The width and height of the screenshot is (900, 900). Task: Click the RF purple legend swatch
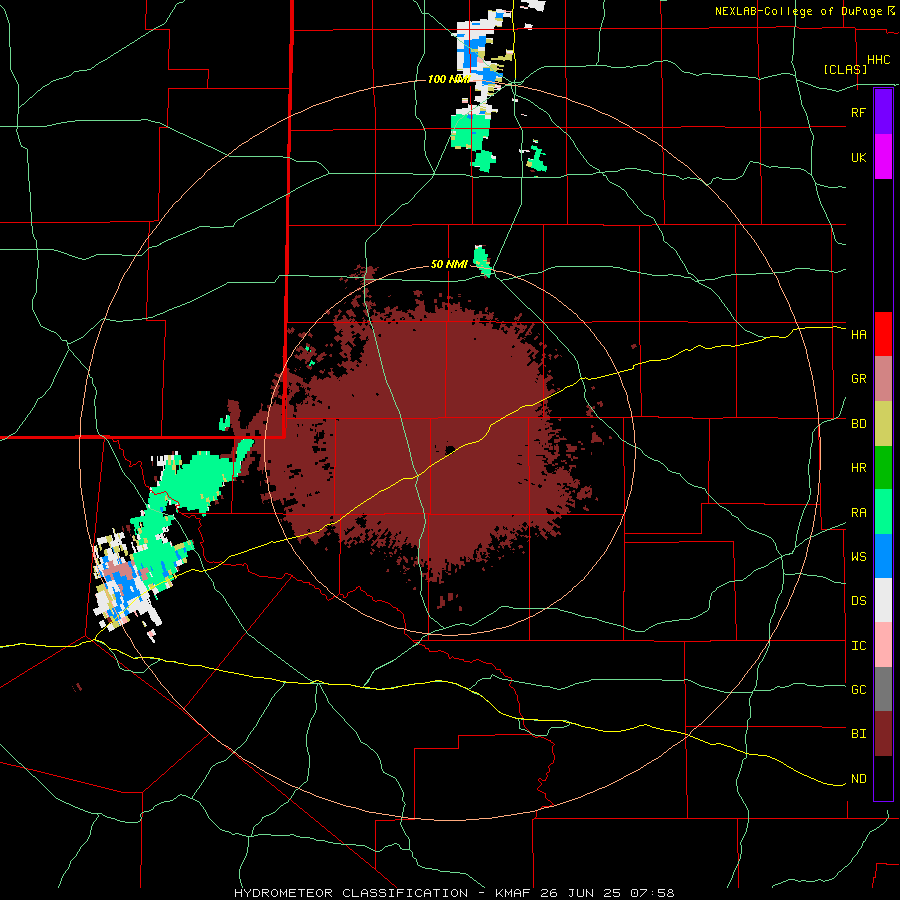point(883,112)
